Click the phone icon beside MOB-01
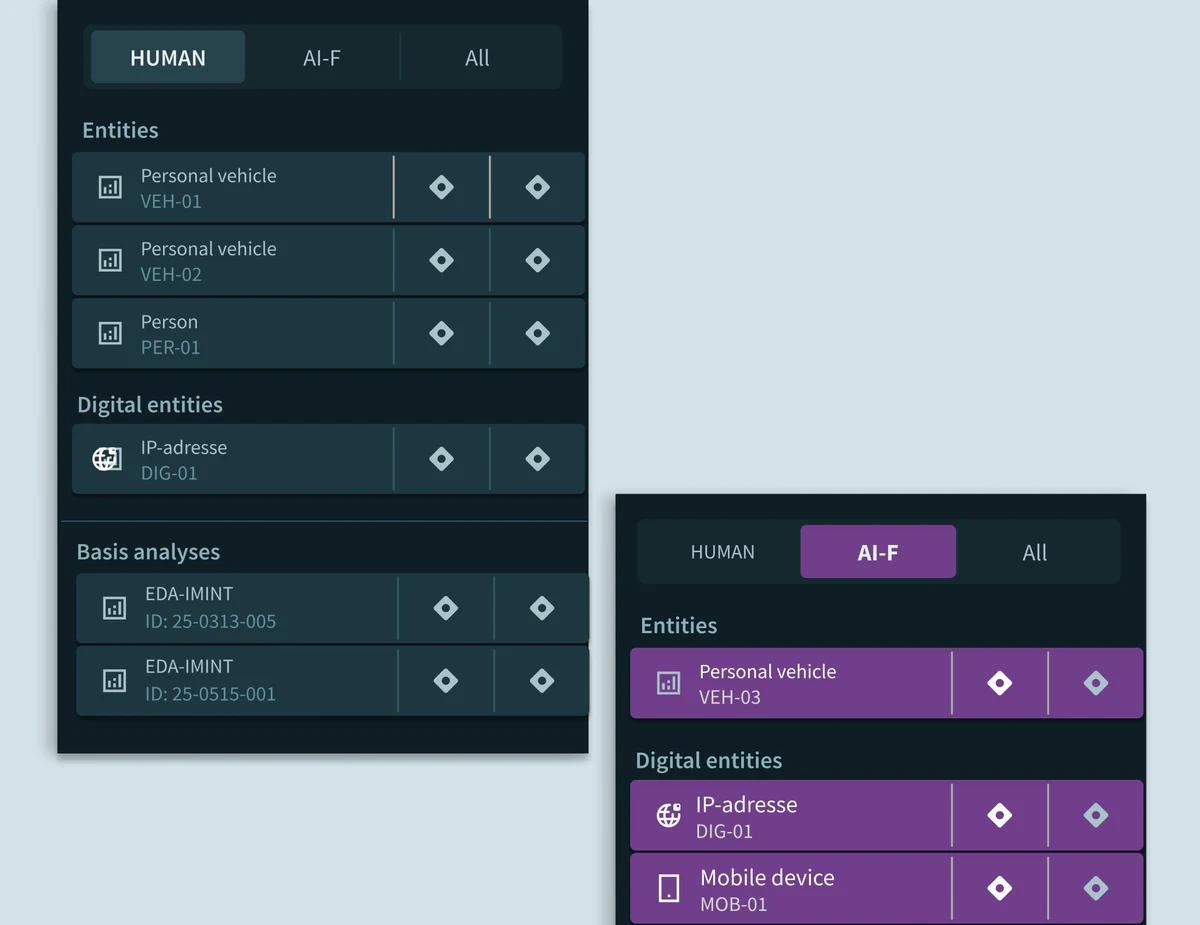The height and width of the screenshot is (925, 1200). [x=669, y=888]
